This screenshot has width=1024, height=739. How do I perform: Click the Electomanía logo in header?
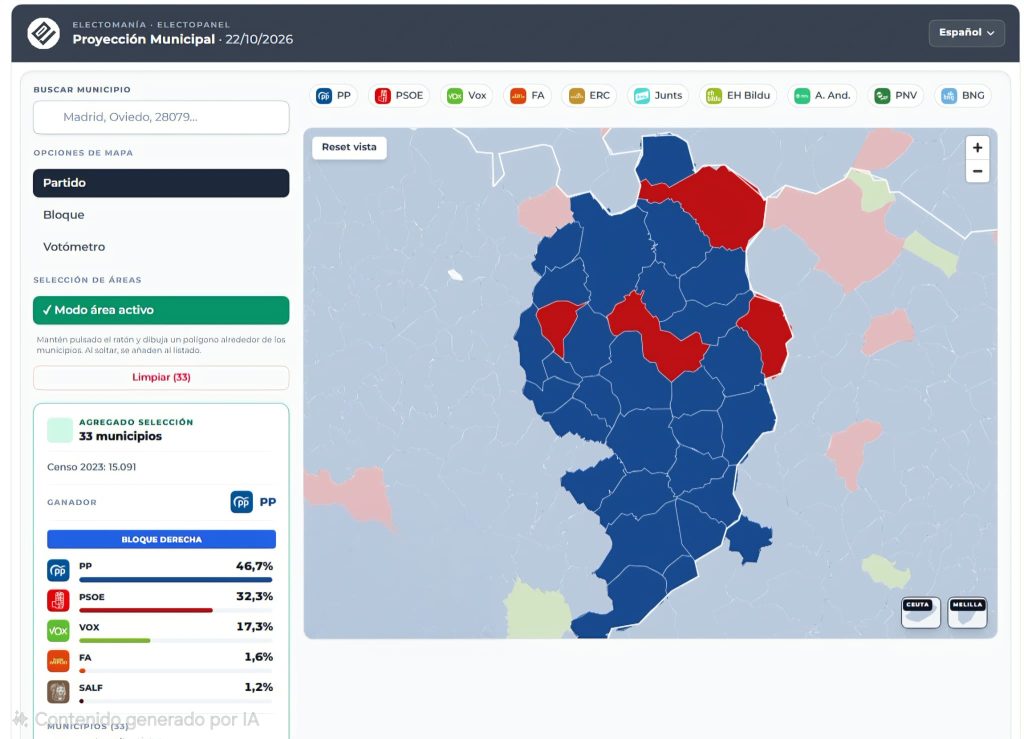(x=44, y=33)
